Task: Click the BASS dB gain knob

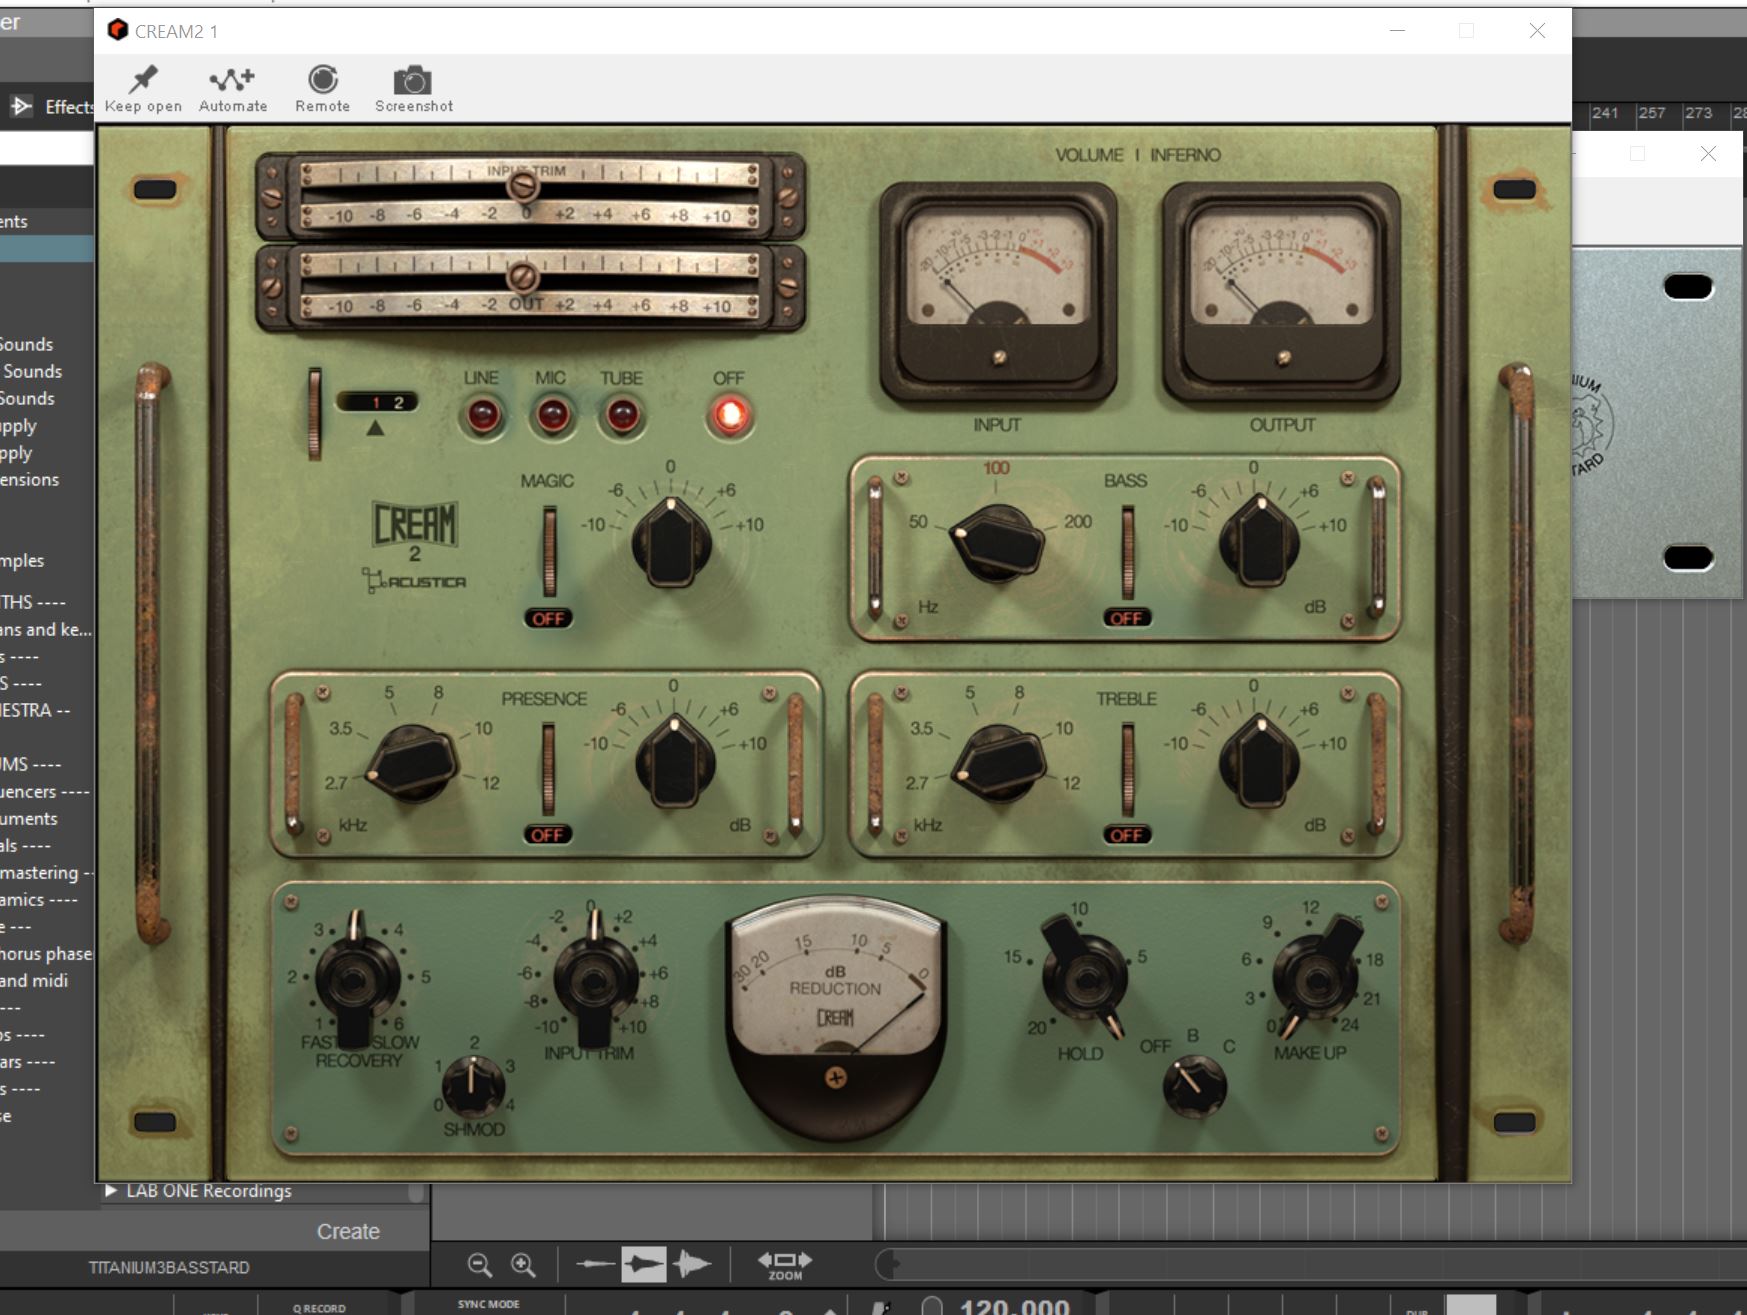Action: [x=1259, y=543]
